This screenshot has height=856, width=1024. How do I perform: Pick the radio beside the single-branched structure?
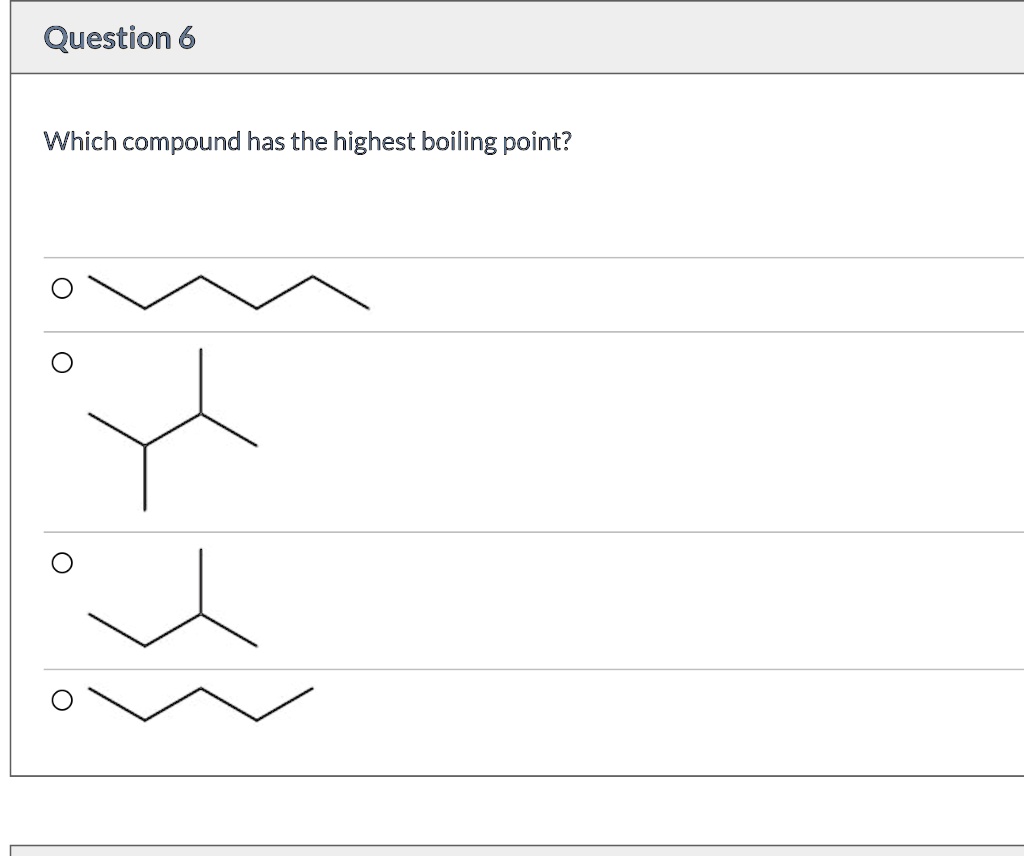[x=62, y=563]
